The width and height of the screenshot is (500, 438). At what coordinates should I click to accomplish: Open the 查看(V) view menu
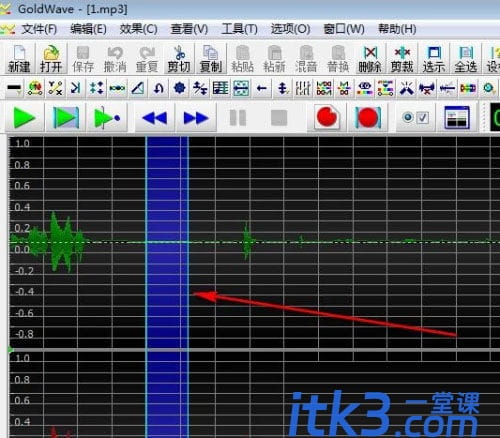coord(189,29)
